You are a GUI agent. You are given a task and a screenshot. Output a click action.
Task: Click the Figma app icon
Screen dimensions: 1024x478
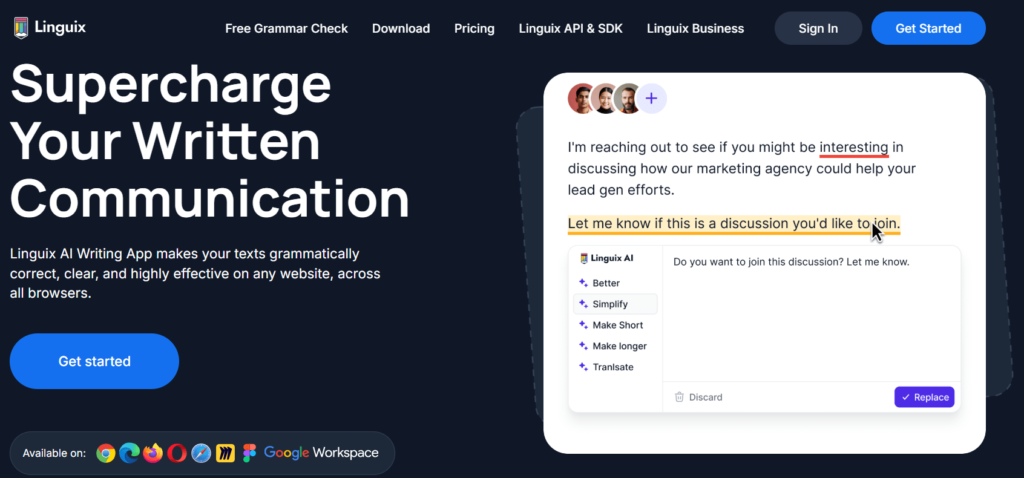tap(249, 453)
